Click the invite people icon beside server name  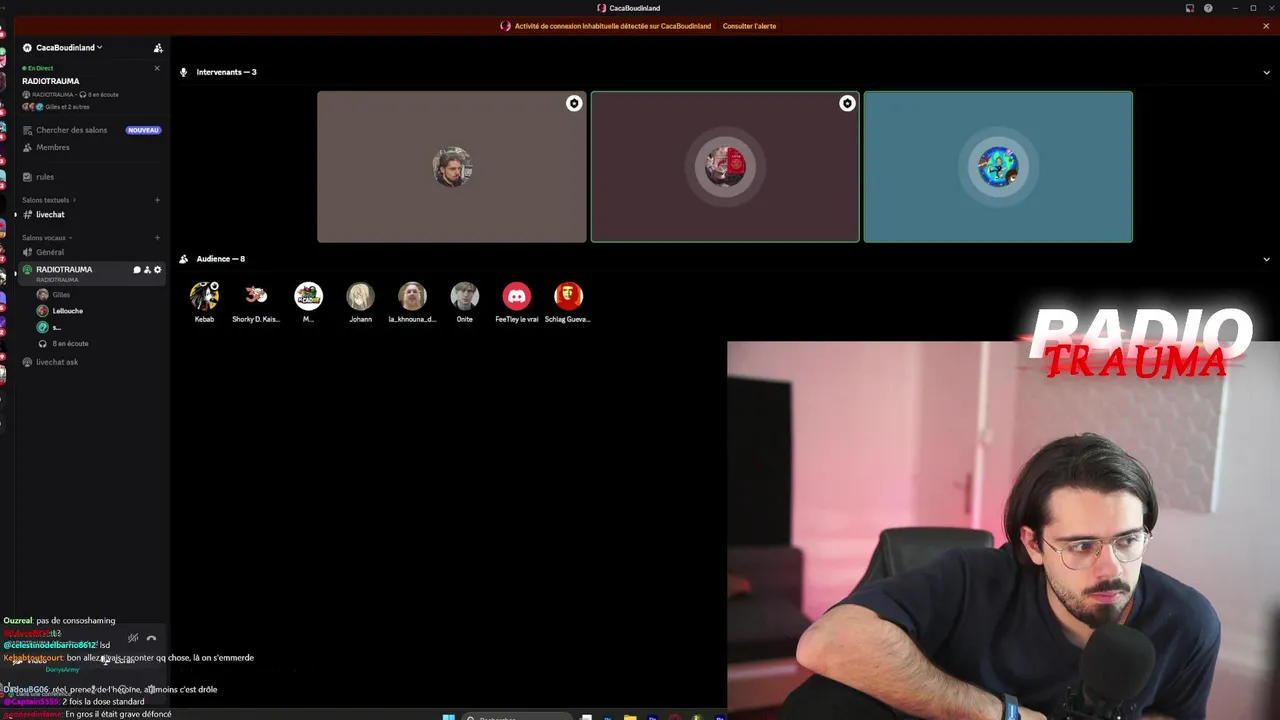click(157, 48)
